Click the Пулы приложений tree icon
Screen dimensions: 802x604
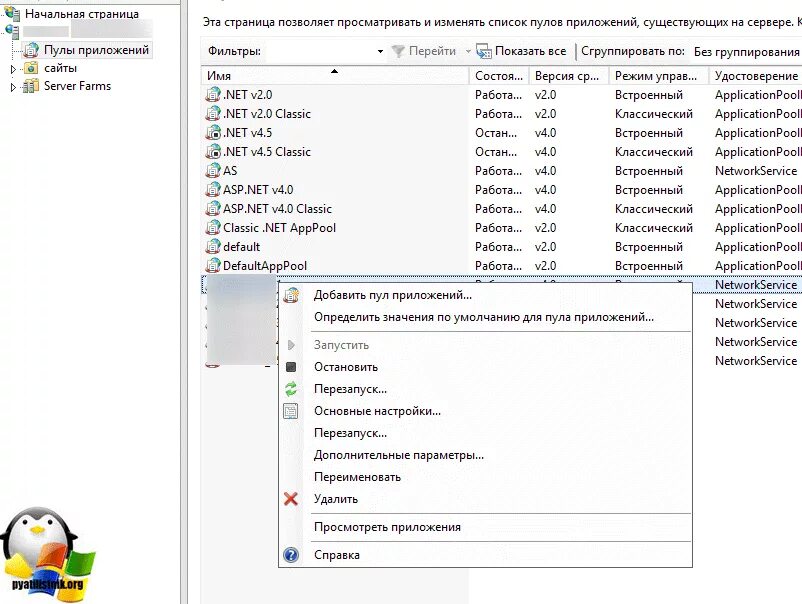(x=31, y=50)
